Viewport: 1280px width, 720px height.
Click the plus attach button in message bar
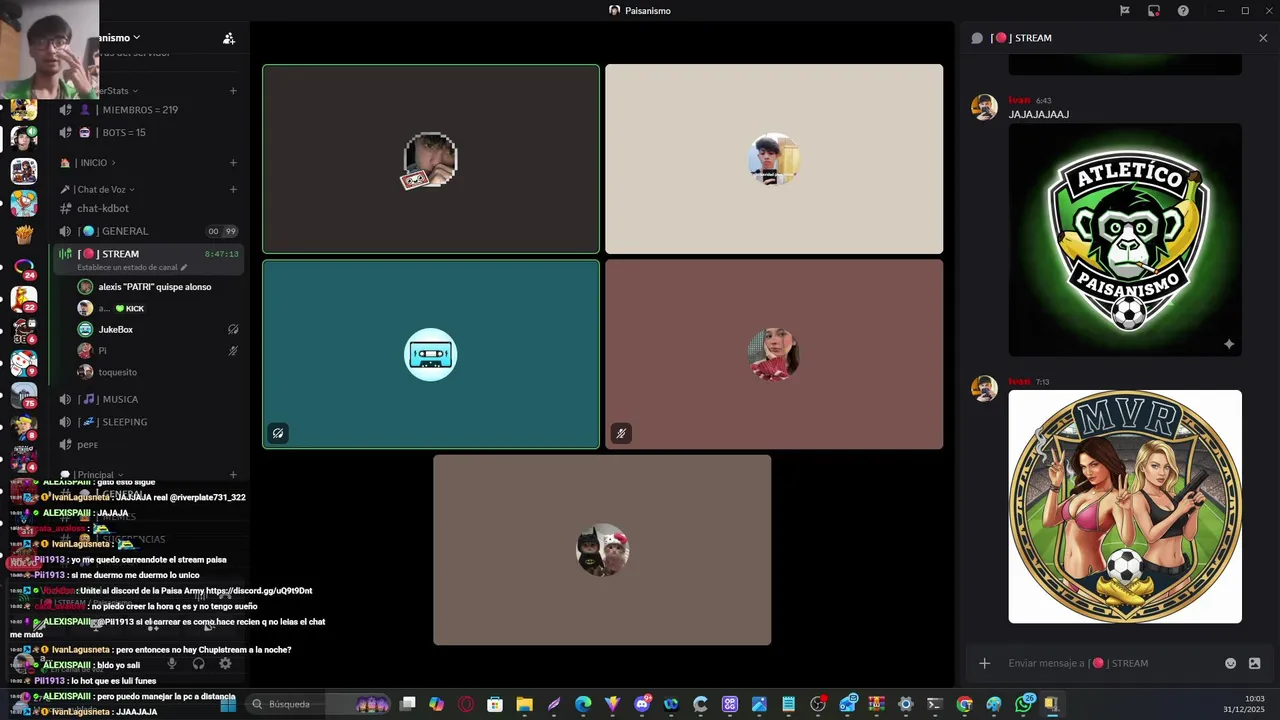(x=984, y=663)
